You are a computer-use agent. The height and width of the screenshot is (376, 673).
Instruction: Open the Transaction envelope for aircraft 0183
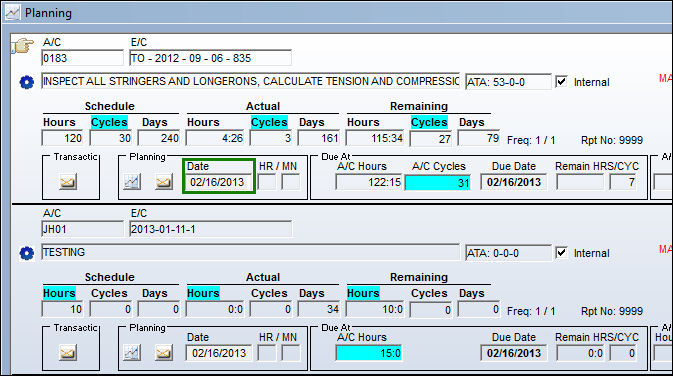pyautogui.click(x=68, y=182)
